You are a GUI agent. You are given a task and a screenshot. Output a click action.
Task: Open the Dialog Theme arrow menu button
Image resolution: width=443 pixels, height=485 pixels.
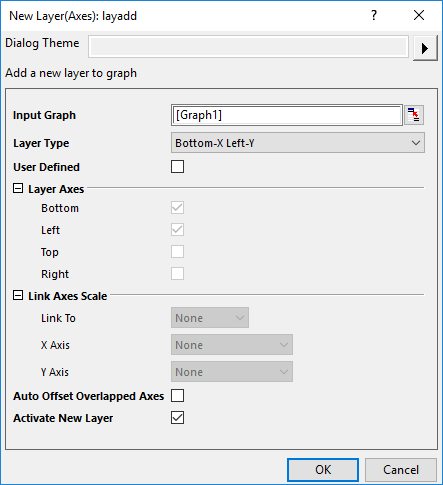click(x=425, y=48)
